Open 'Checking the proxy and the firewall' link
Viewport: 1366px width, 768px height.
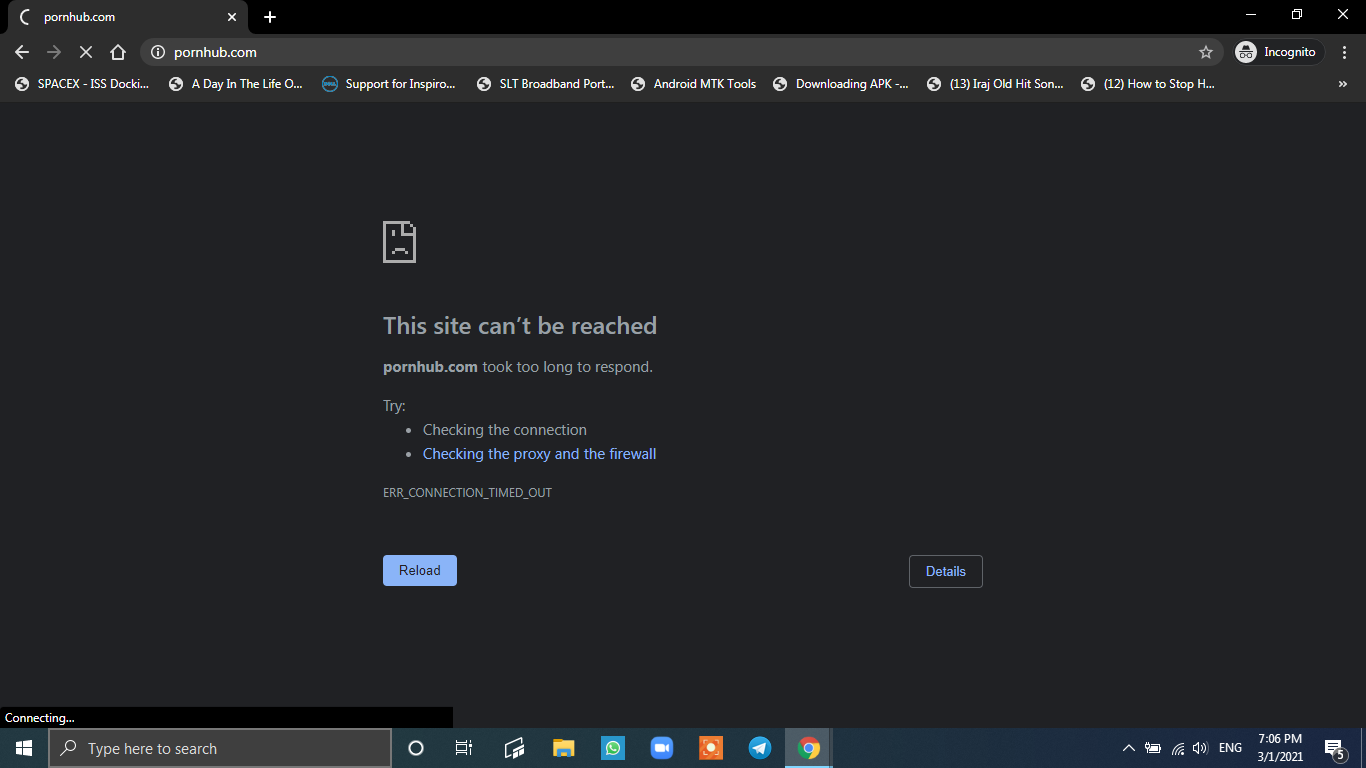[x=540, y=454]
